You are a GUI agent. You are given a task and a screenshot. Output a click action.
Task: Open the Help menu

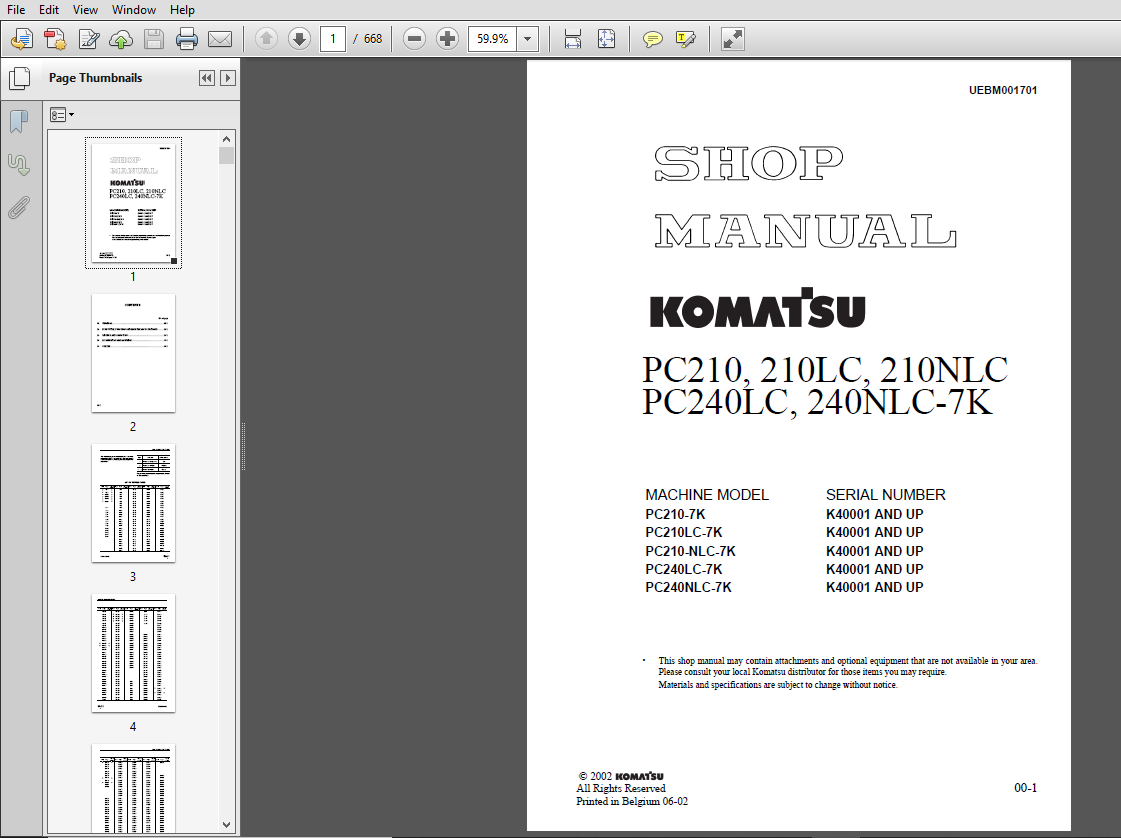click(x=182, y=9)
